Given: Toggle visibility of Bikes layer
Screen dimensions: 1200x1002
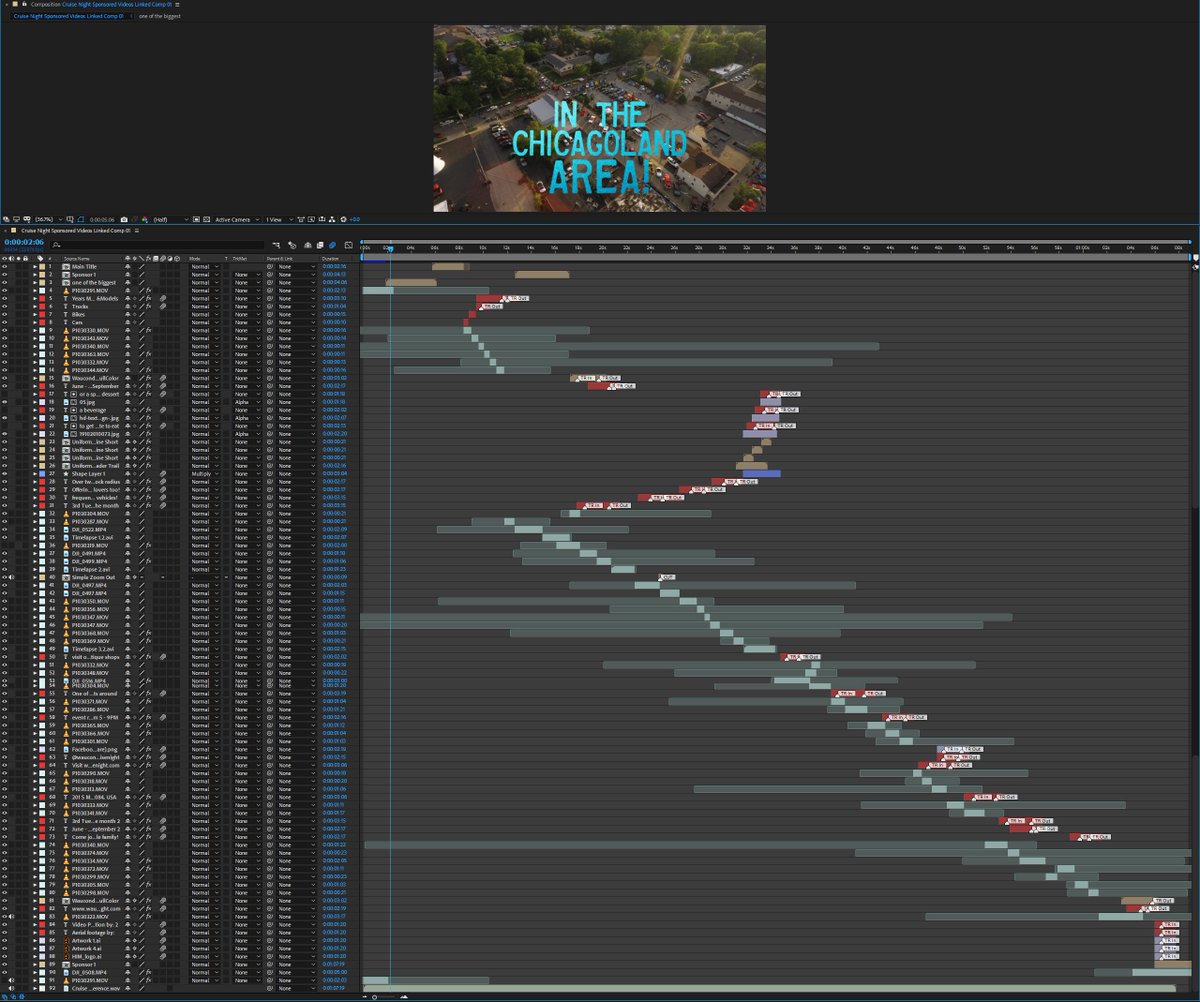Looking at the screenshot, I should (5, 314).
